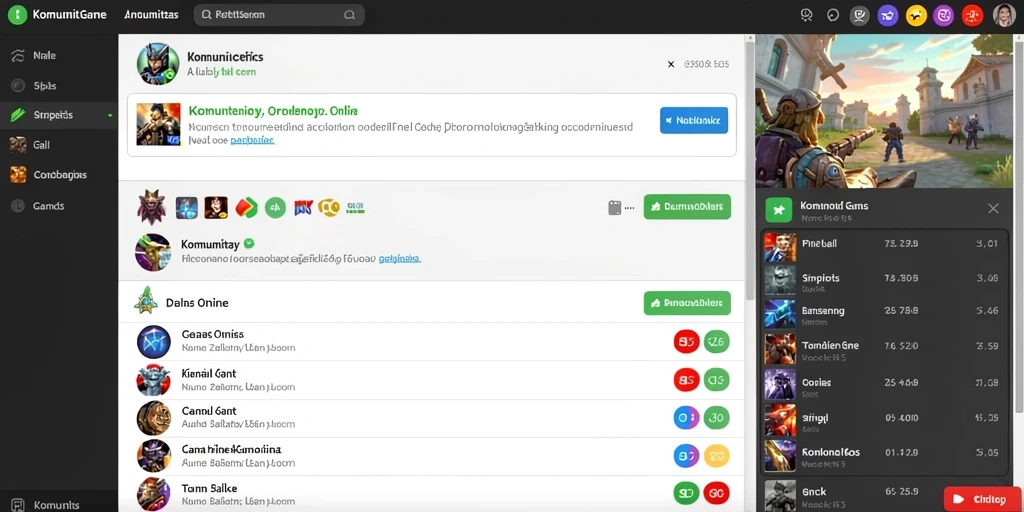This screenshot has height=512, width=1024.
Task: Click the blue badge in Canud Gant row
Action: click(686, 417)
